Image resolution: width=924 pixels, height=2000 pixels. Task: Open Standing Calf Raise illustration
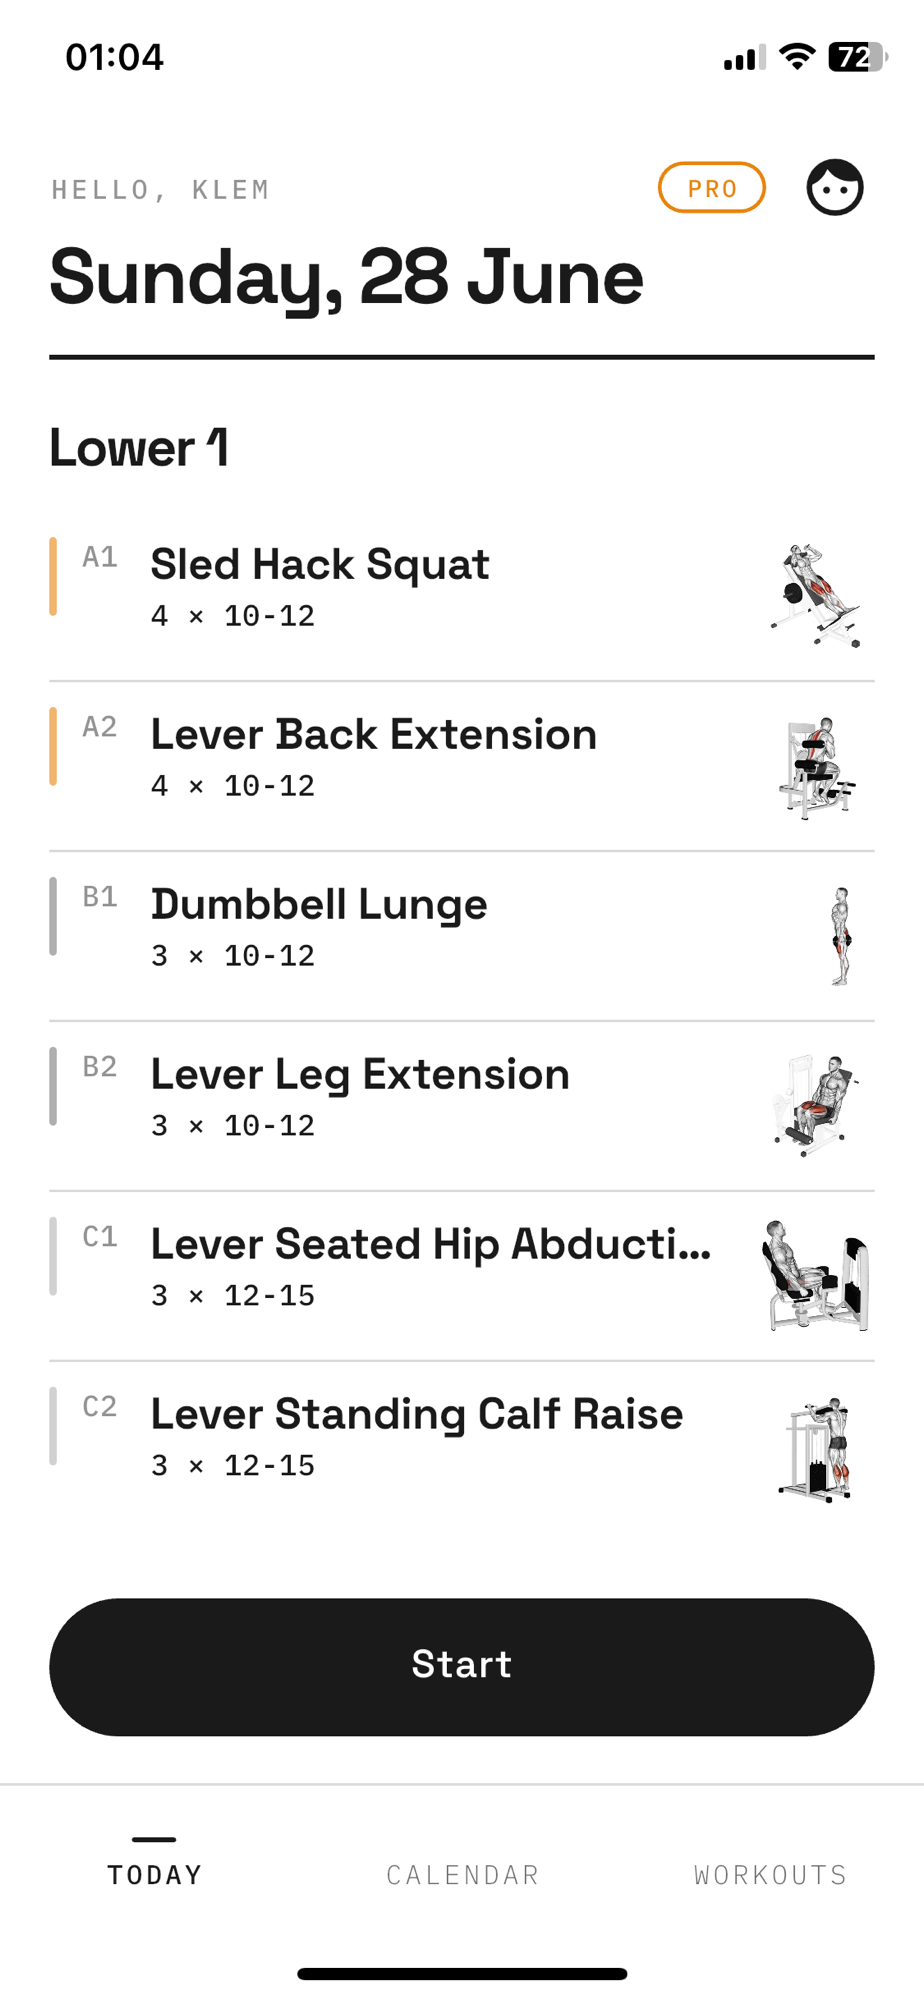click(x=816, y=1448)
